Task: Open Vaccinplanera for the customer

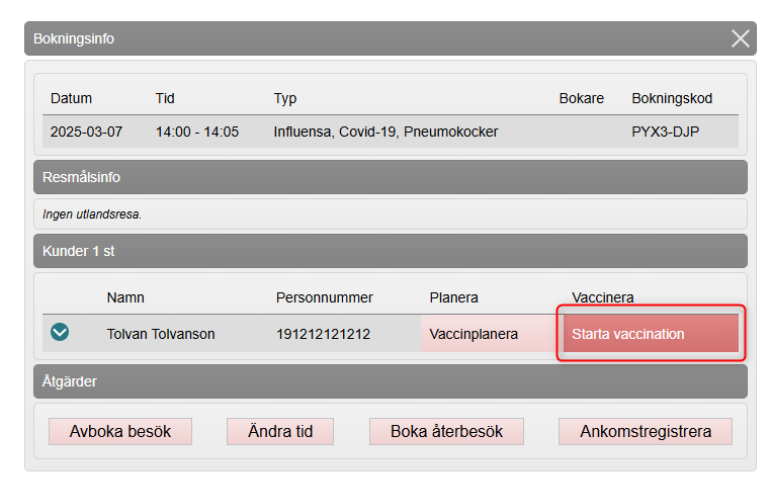Action: 474,334
